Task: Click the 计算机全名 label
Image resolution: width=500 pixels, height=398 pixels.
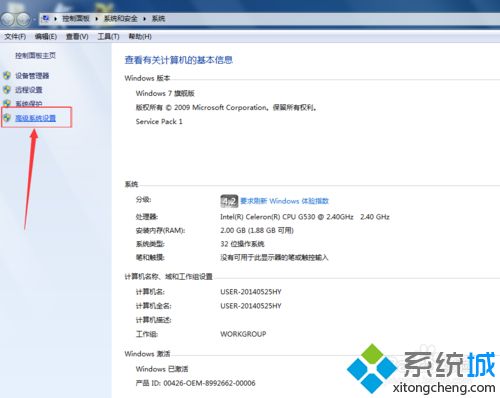Action: click(x=153, y=306)
